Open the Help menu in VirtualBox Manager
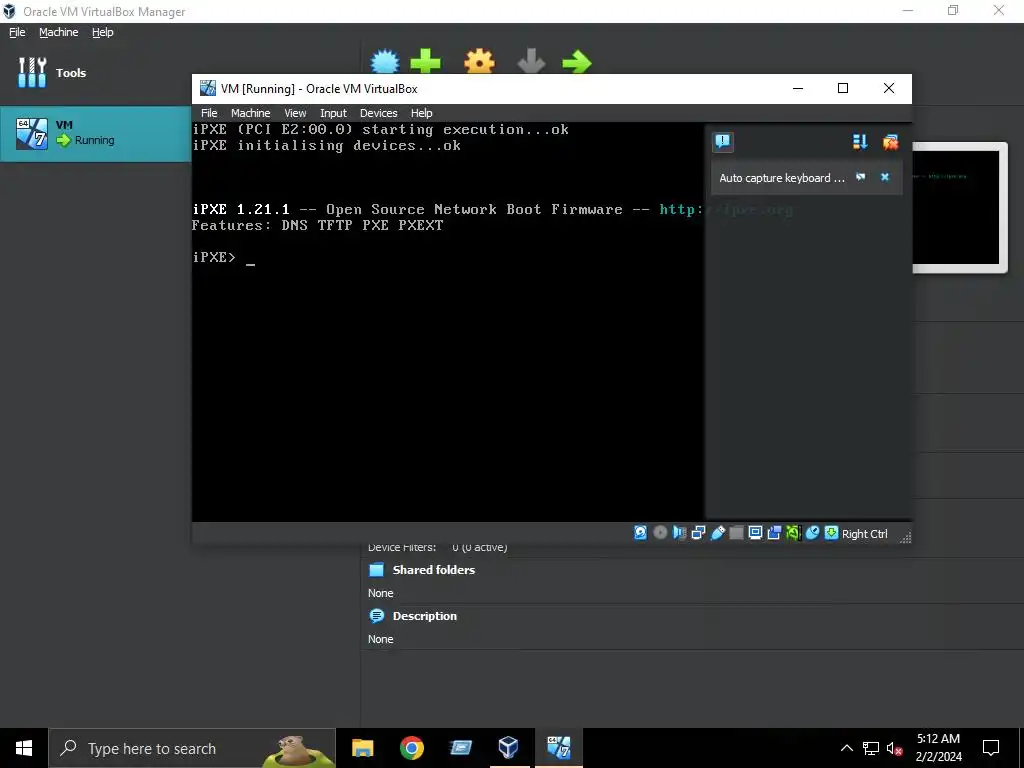 click(103, 32)
